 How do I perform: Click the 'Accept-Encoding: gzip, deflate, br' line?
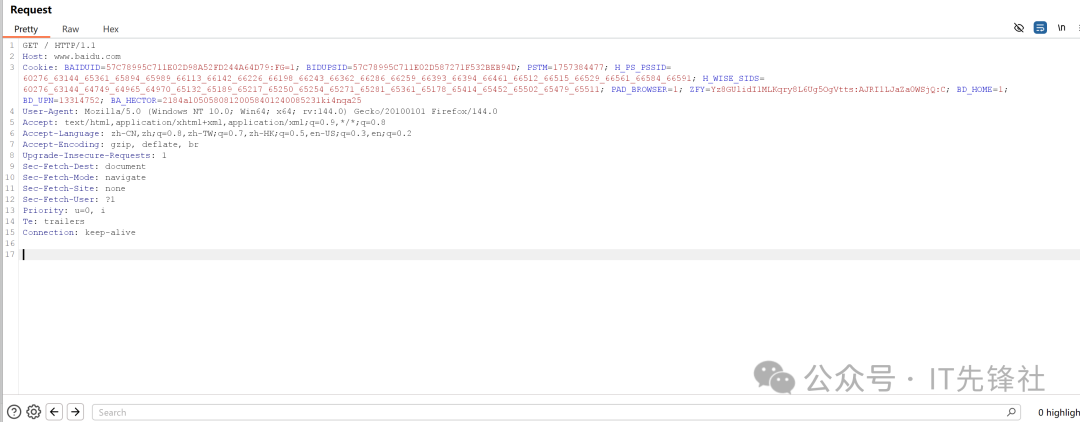pos(110,145)
